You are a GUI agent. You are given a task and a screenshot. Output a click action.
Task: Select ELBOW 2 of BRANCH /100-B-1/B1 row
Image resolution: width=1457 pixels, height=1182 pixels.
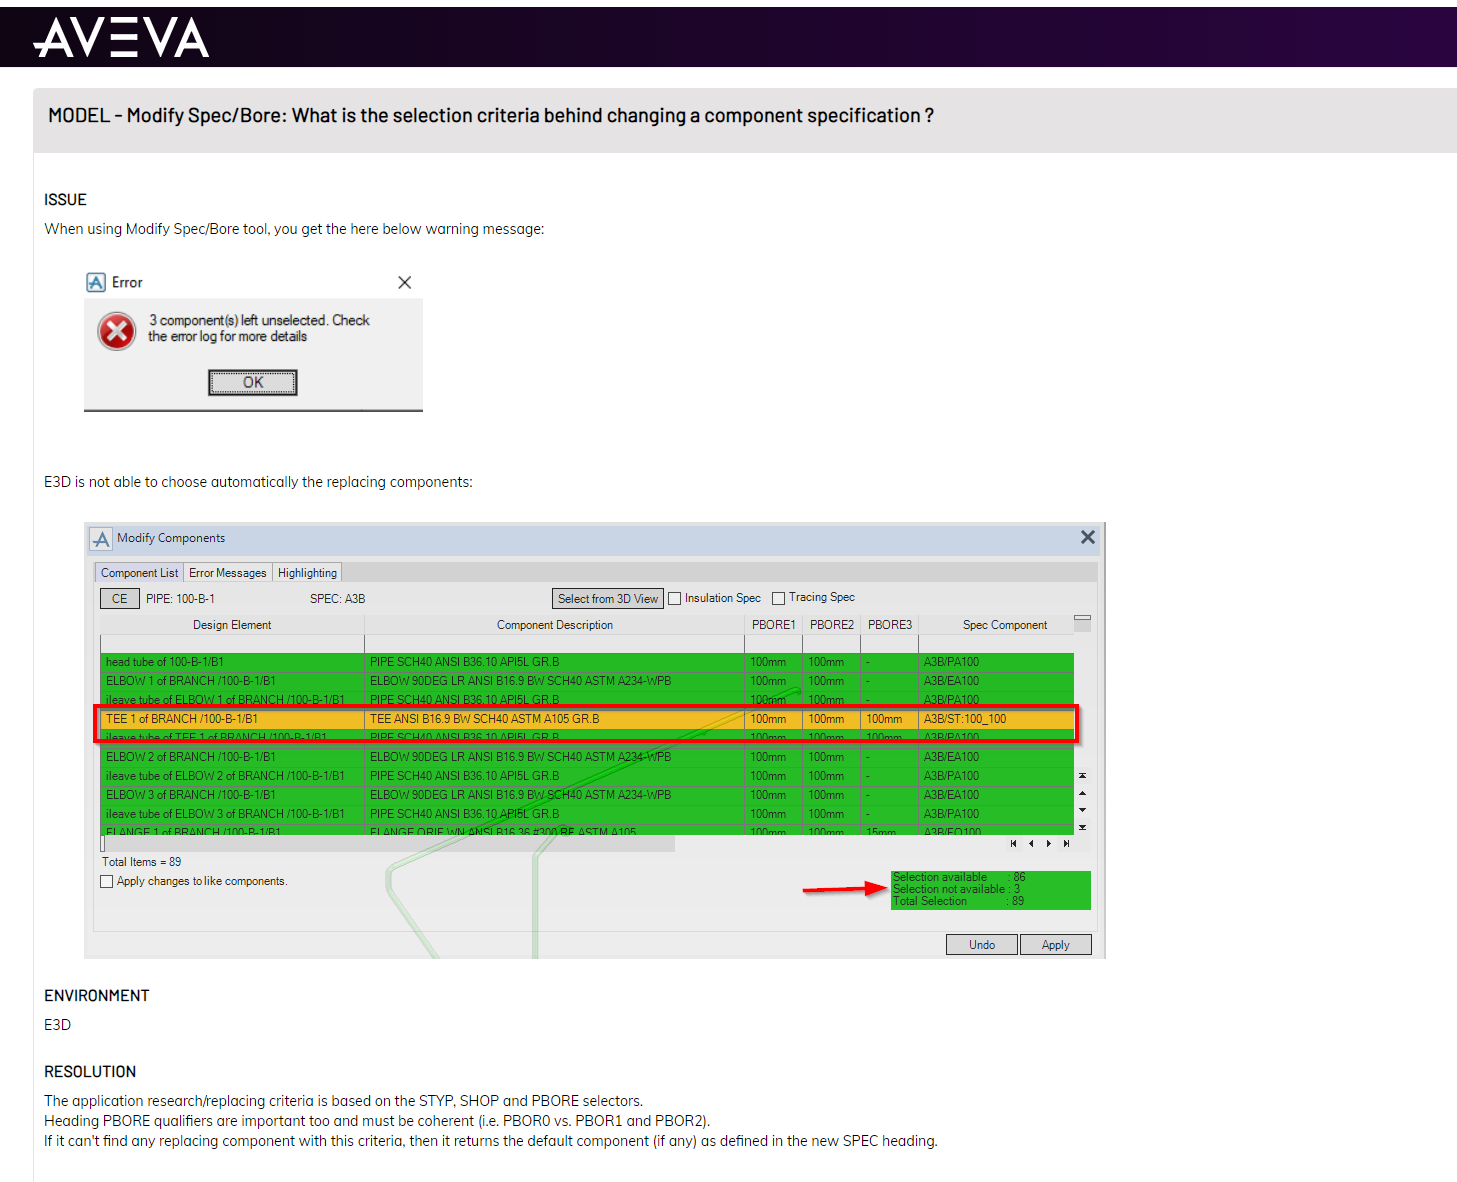(x=587, y=757)
